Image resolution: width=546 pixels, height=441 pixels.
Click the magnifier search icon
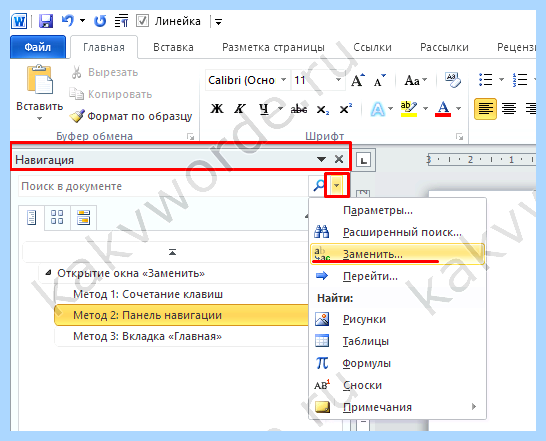pos(319,186)
